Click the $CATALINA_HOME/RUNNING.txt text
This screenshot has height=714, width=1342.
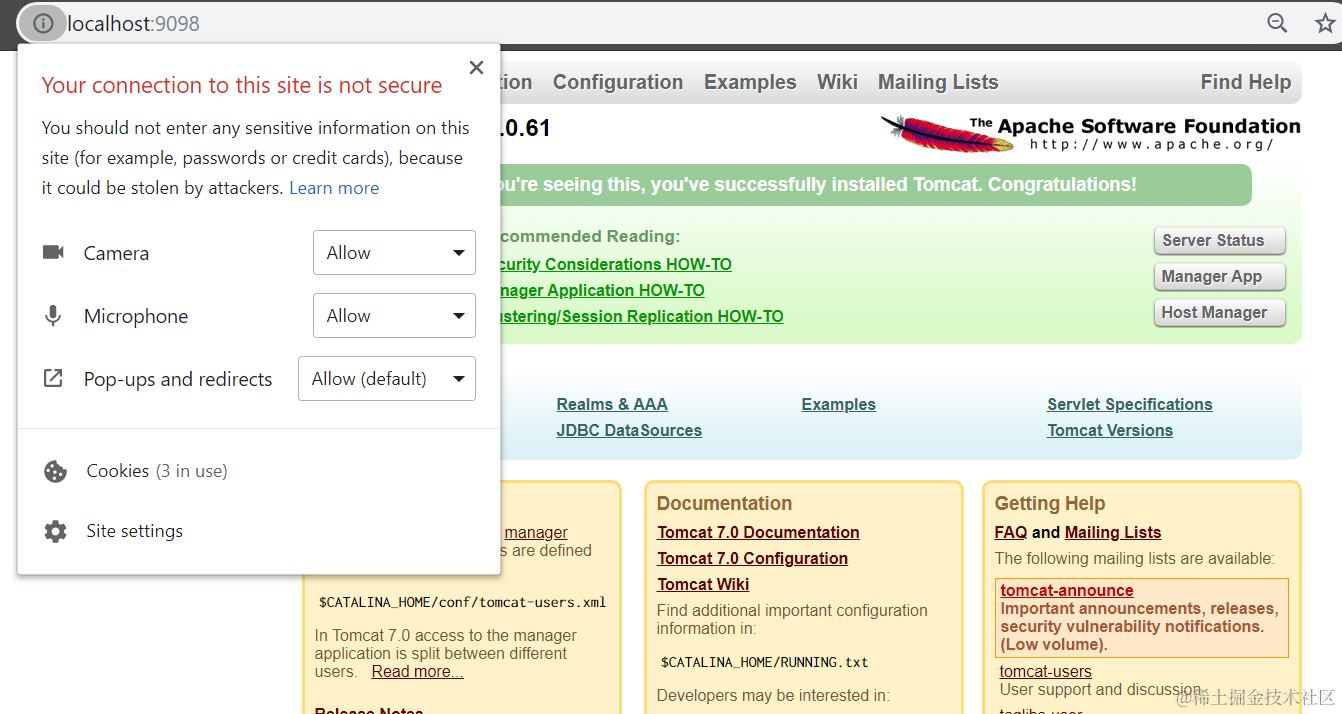(765, 662)
